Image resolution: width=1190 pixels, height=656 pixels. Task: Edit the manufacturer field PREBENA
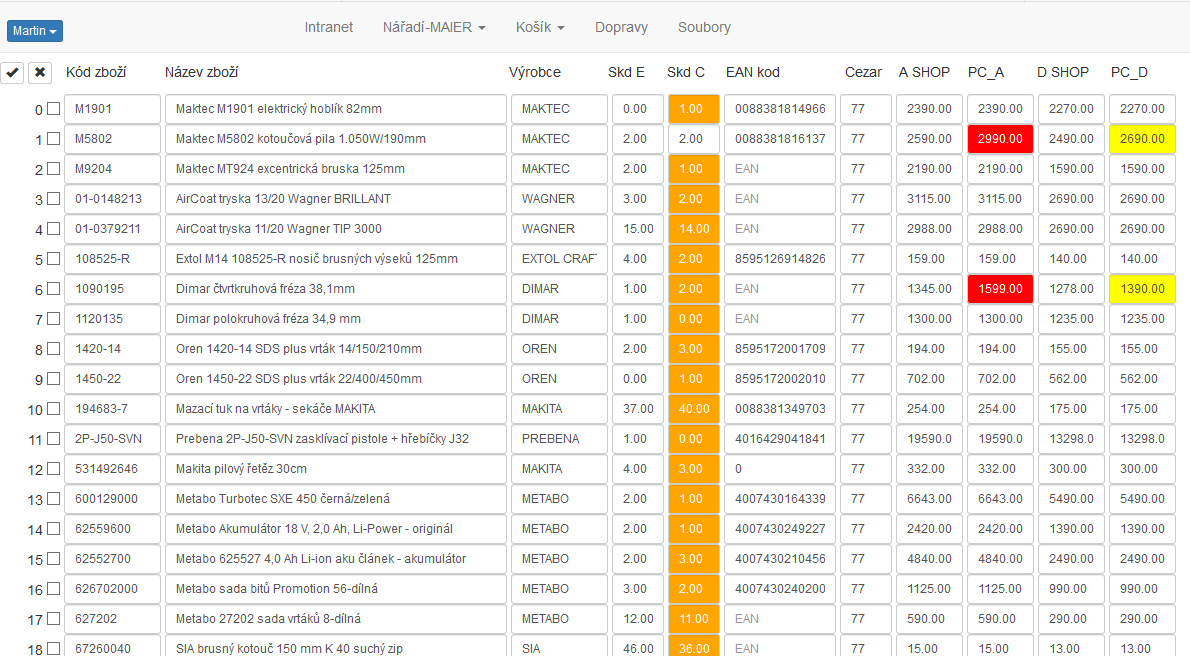click(x=558, y=439)
